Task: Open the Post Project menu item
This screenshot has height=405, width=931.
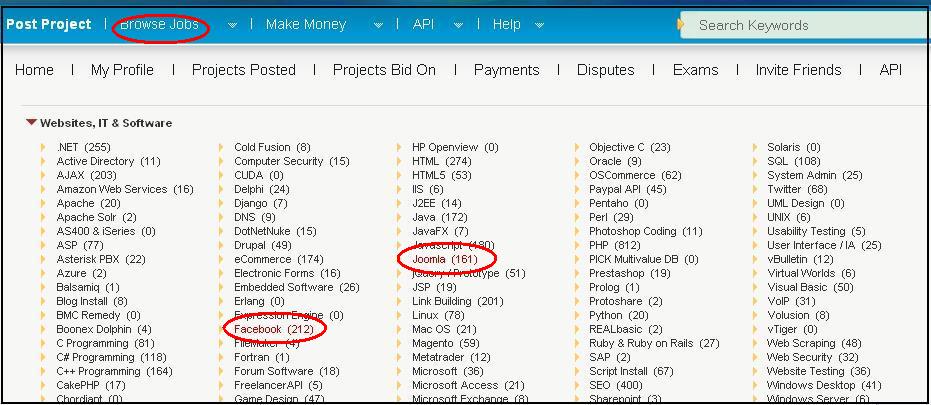Action: click(49, 24)
